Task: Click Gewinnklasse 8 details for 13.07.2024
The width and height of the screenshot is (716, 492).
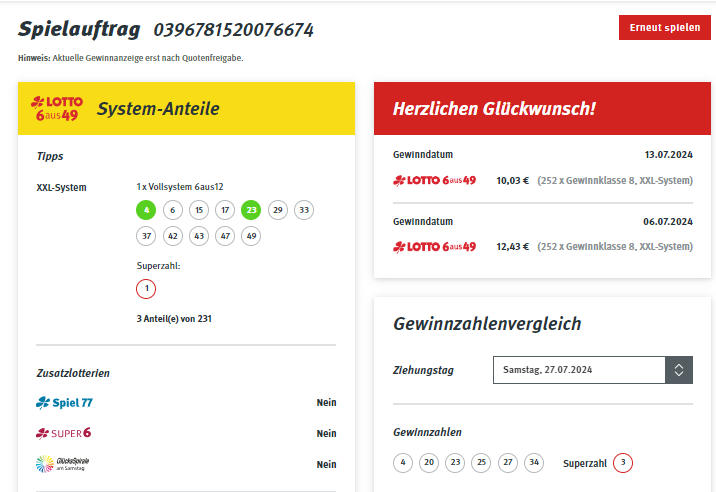Action: coord(615,180)
